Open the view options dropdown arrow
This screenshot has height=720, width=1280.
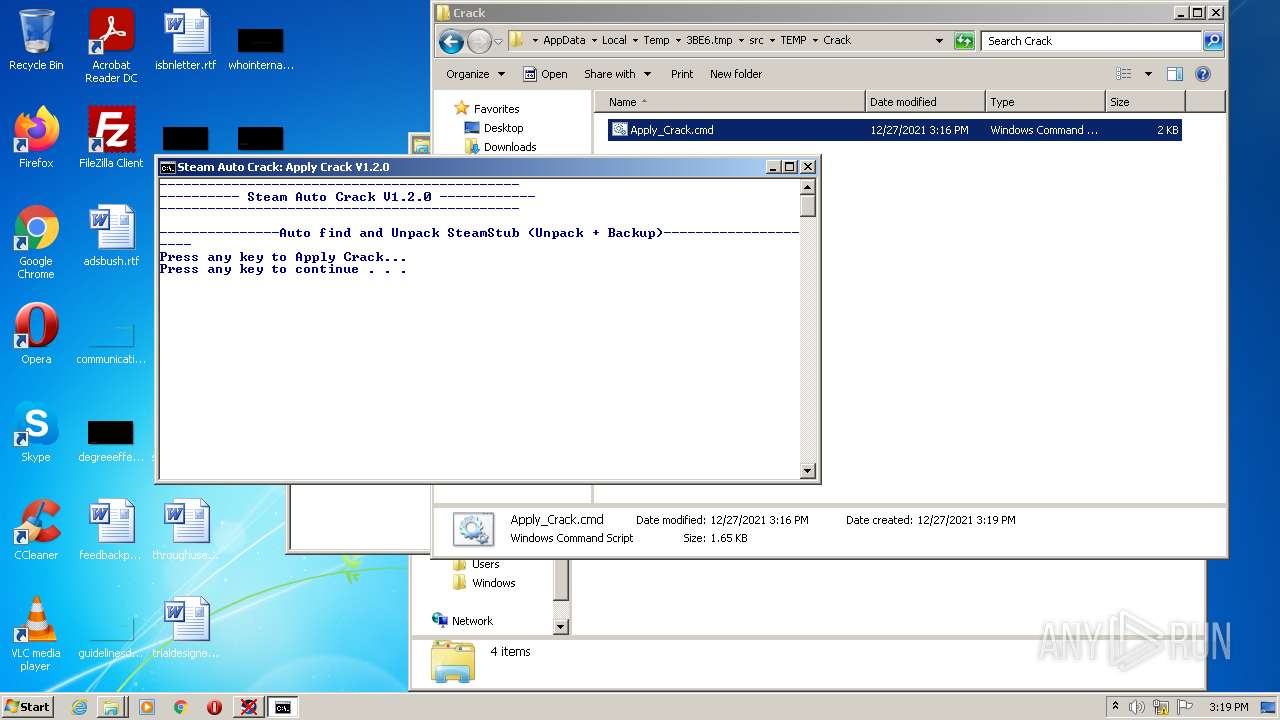pos(1148,74)
